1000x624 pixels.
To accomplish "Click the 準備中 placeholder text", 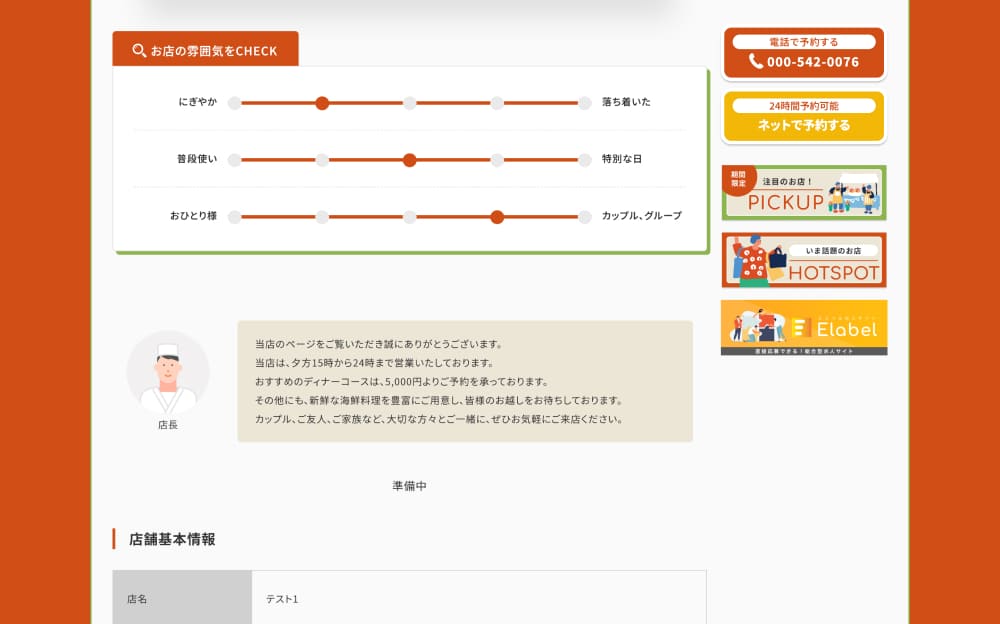I will tap(410, 483).
